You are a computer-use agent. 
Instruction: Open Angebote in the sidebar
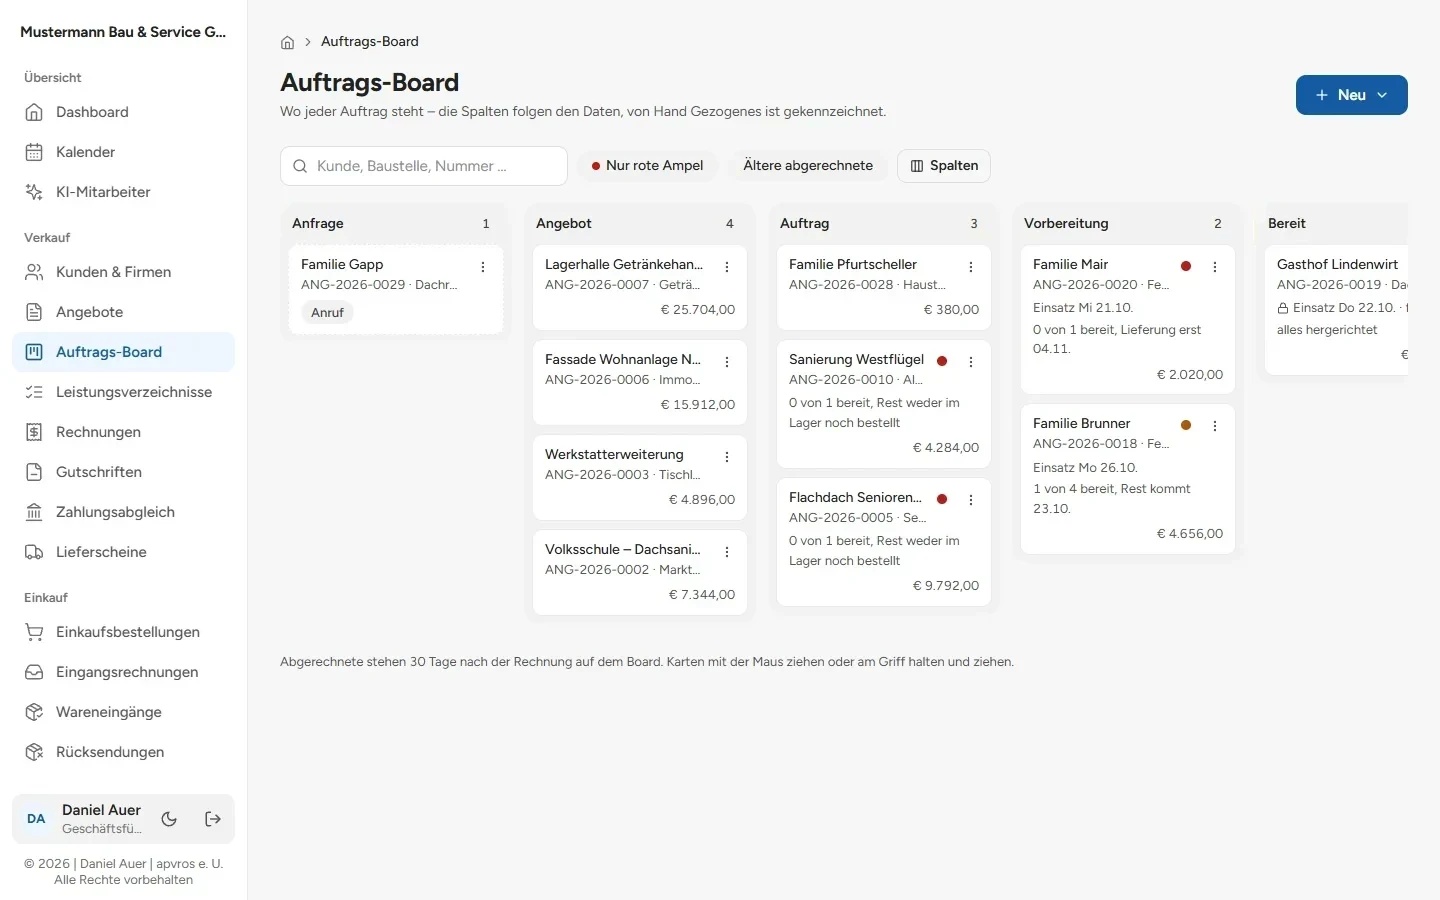[124, 312]
